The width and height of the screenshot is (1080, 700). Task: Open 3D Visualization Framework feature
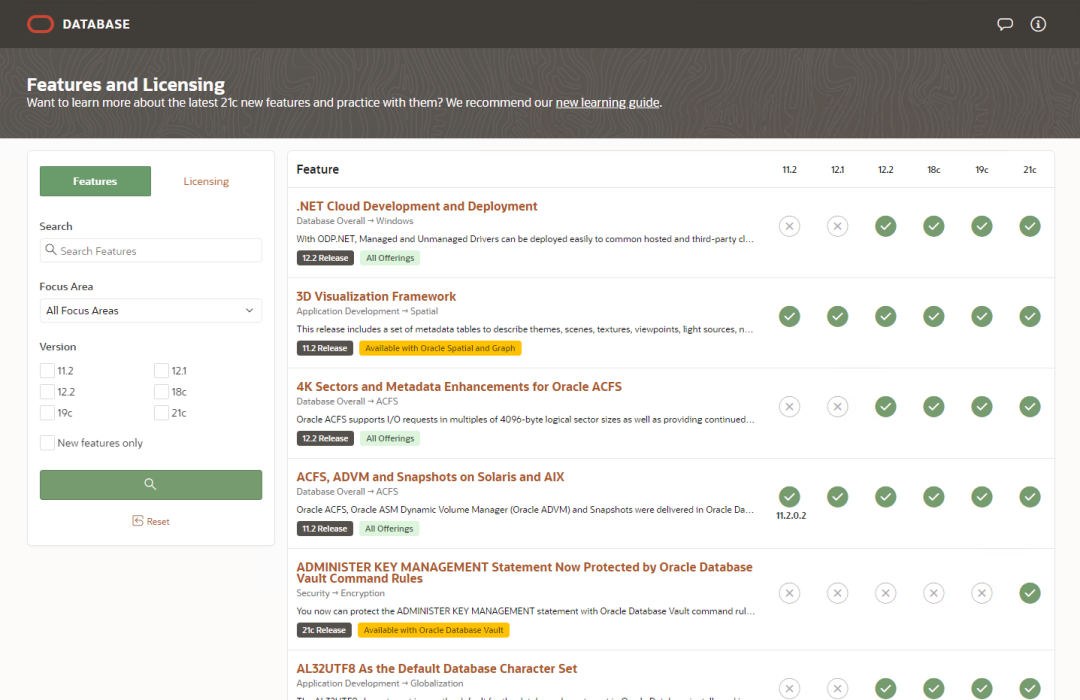376,296
